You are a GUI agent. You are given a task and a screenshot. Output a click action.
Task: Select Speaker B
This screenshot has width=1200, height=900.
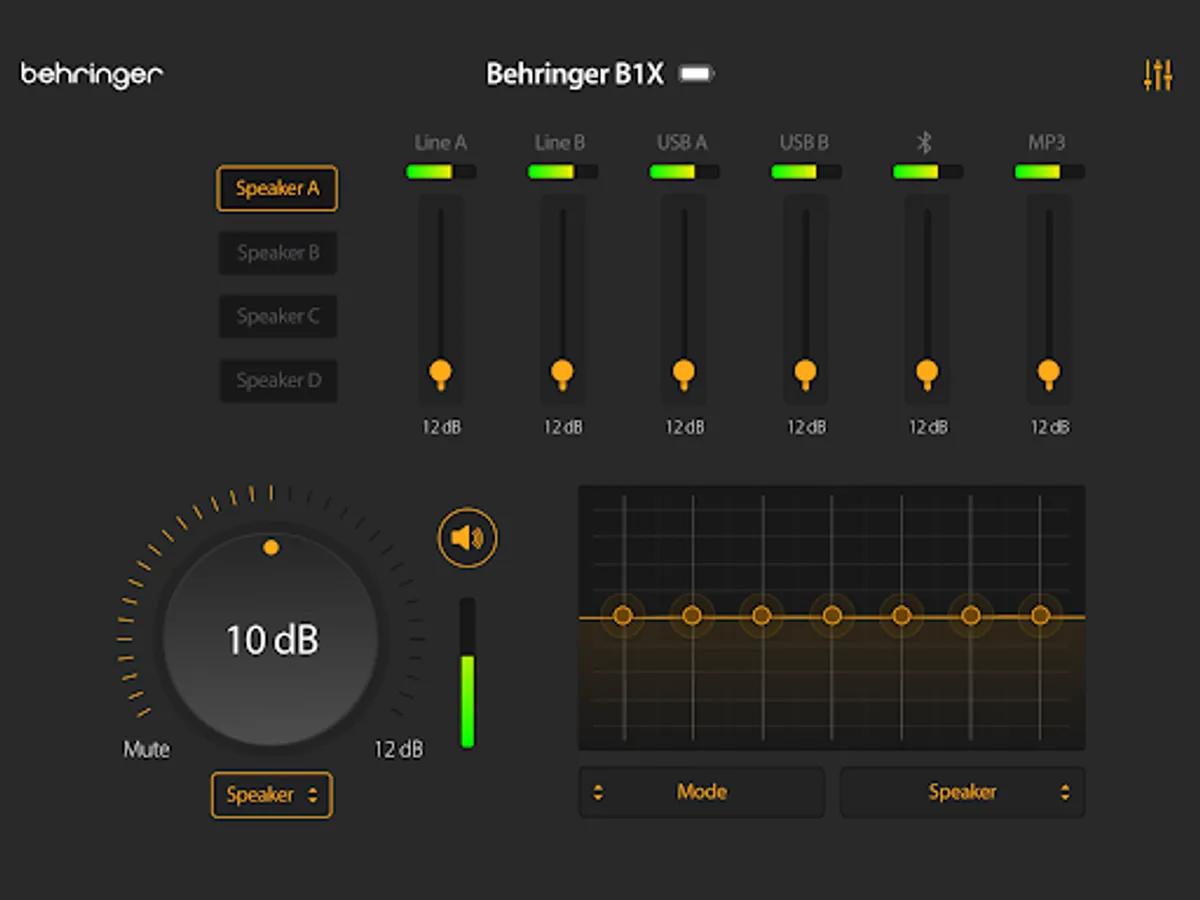click(x=277, y=253)
